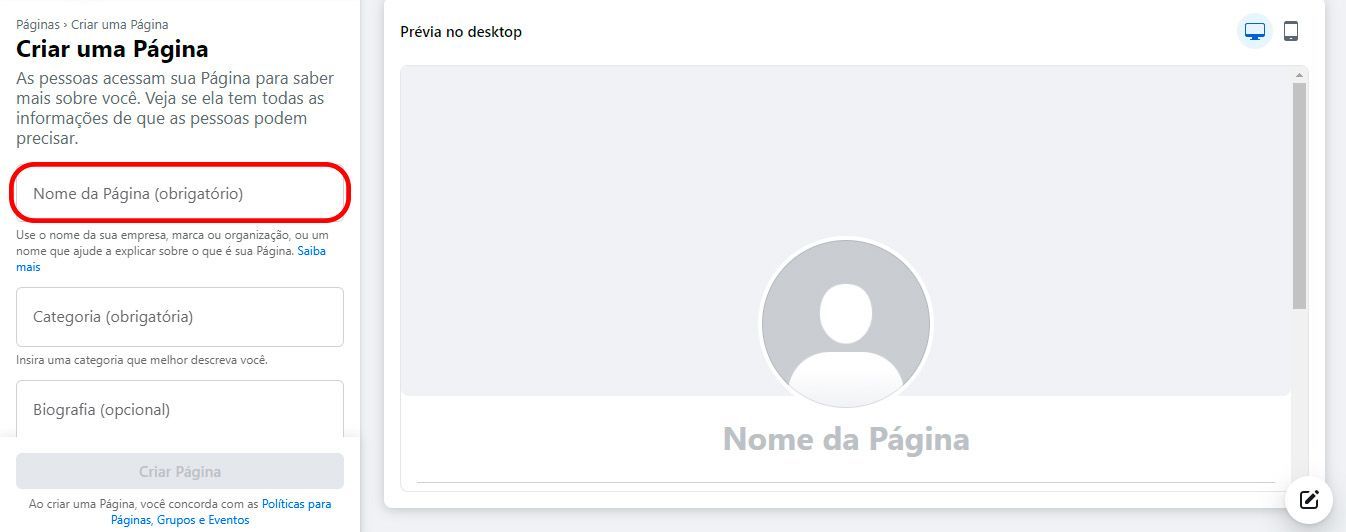
Task: Click the Nome da Página preview title
Action: [x=846, y=439]
